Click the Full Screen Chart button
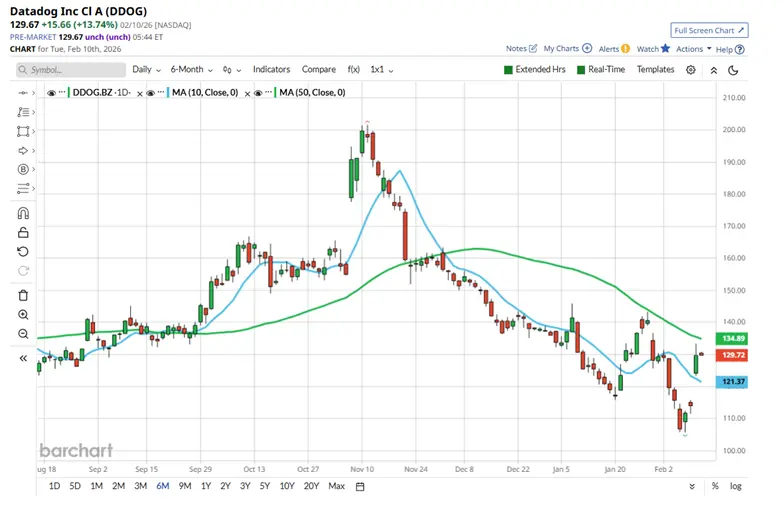The image size is (781, 513). click(x=709, y=31)
